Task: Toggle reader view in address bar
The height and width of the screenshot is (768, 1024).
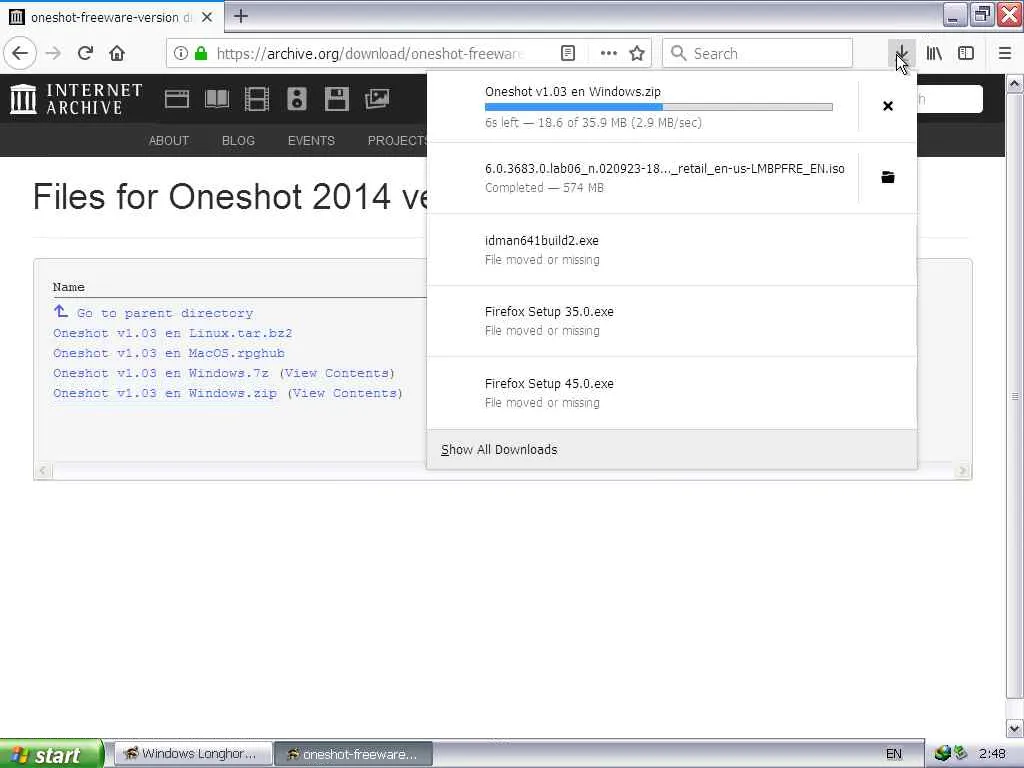Action: click(568, 54)
